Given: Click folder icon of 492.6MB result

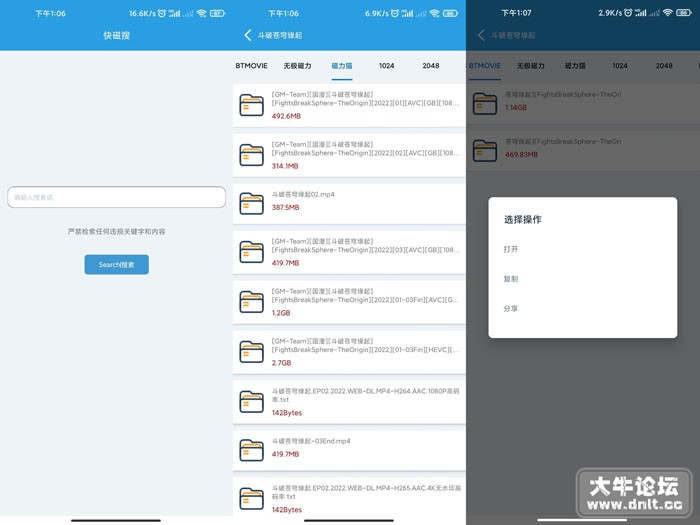Looking at the screenshot, I should (251, 105).
